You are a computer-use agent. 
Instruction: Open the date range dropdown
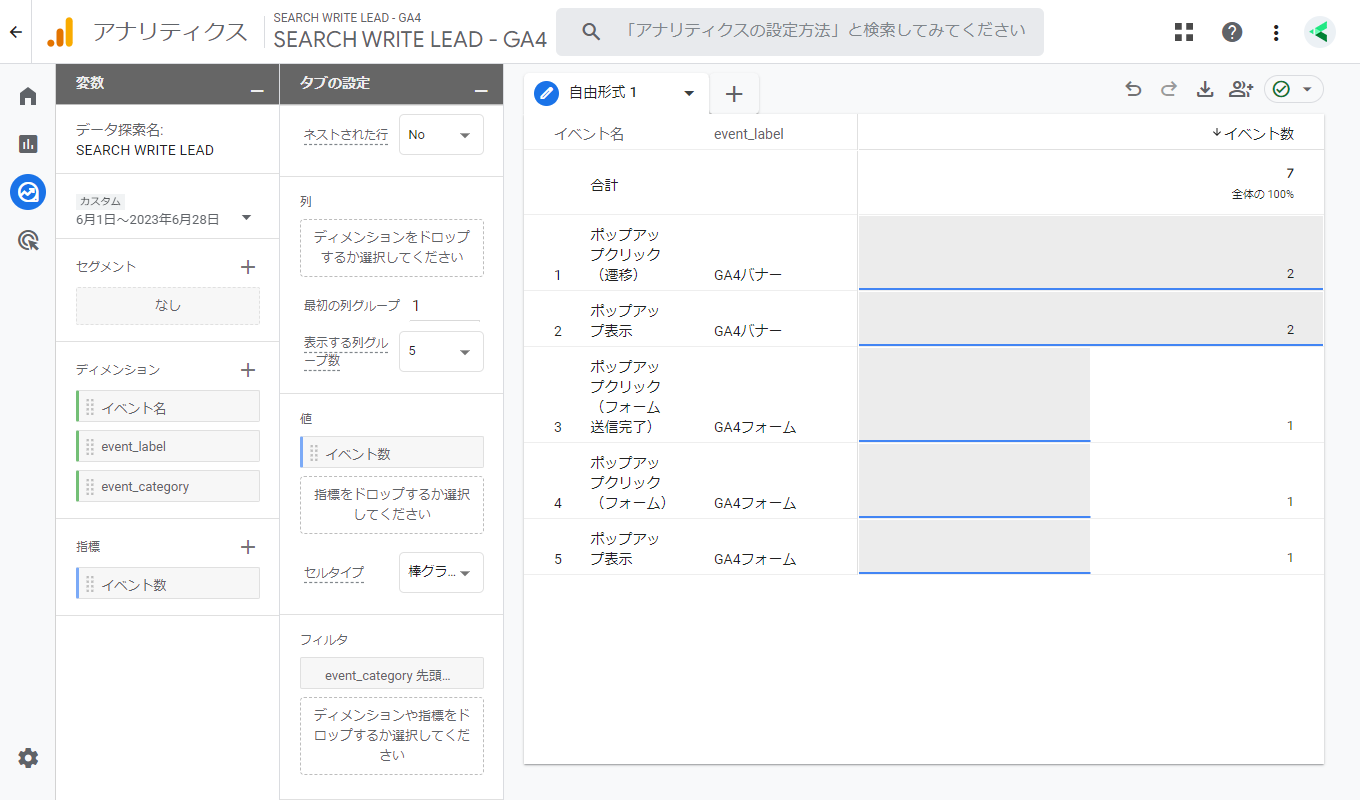click(247, 218)
